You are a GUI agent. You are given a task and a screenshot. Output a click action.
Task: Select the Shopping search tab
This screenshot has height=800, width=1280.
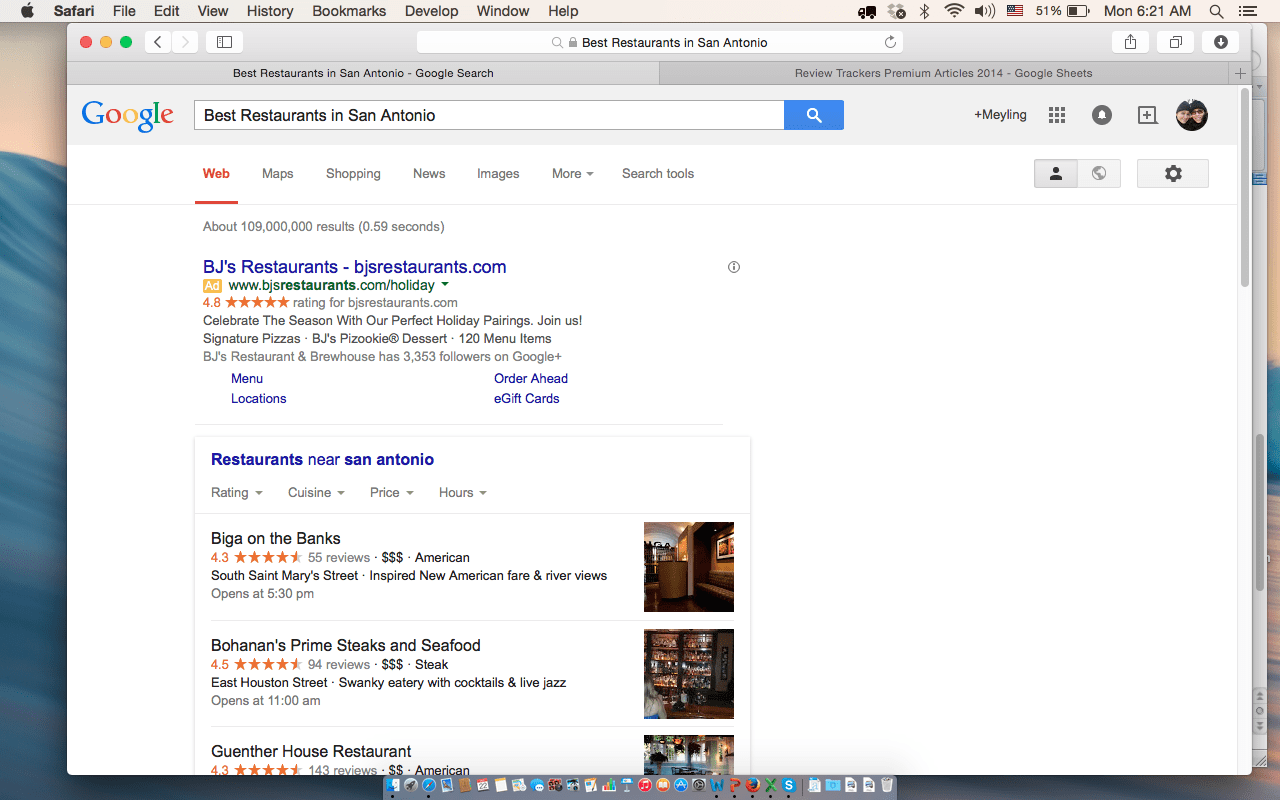point(353,173)
